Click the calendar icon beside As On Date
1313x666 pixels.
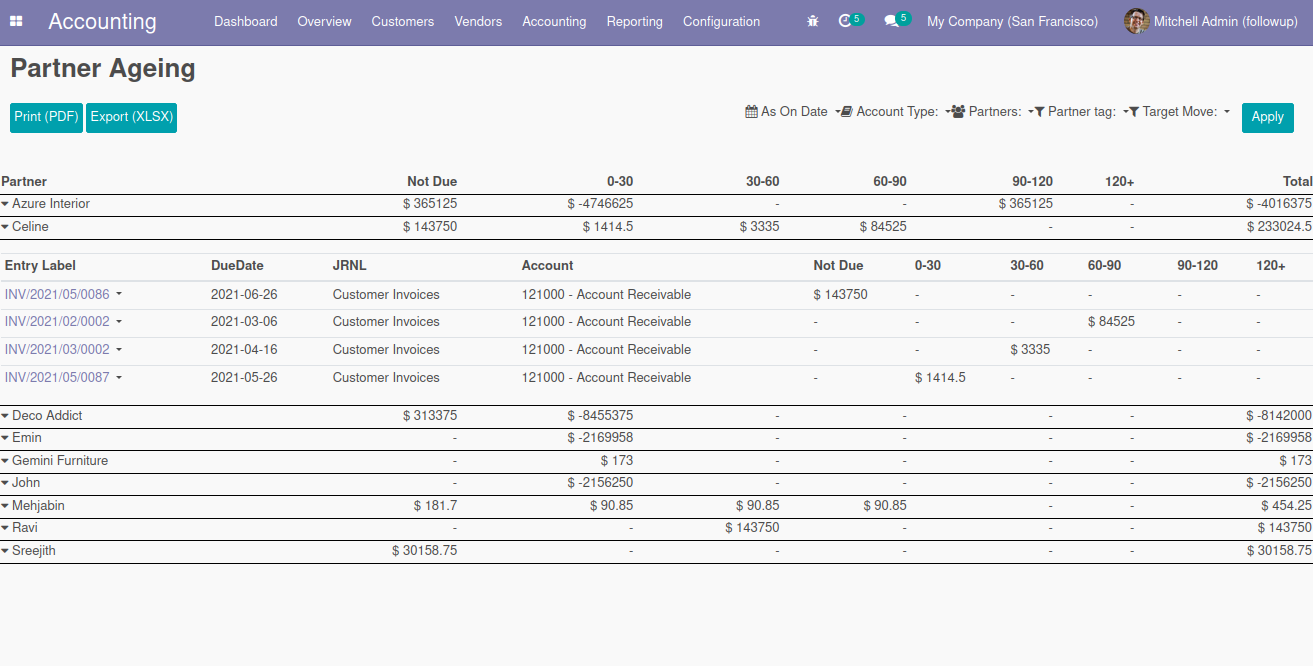pos(751,112)
